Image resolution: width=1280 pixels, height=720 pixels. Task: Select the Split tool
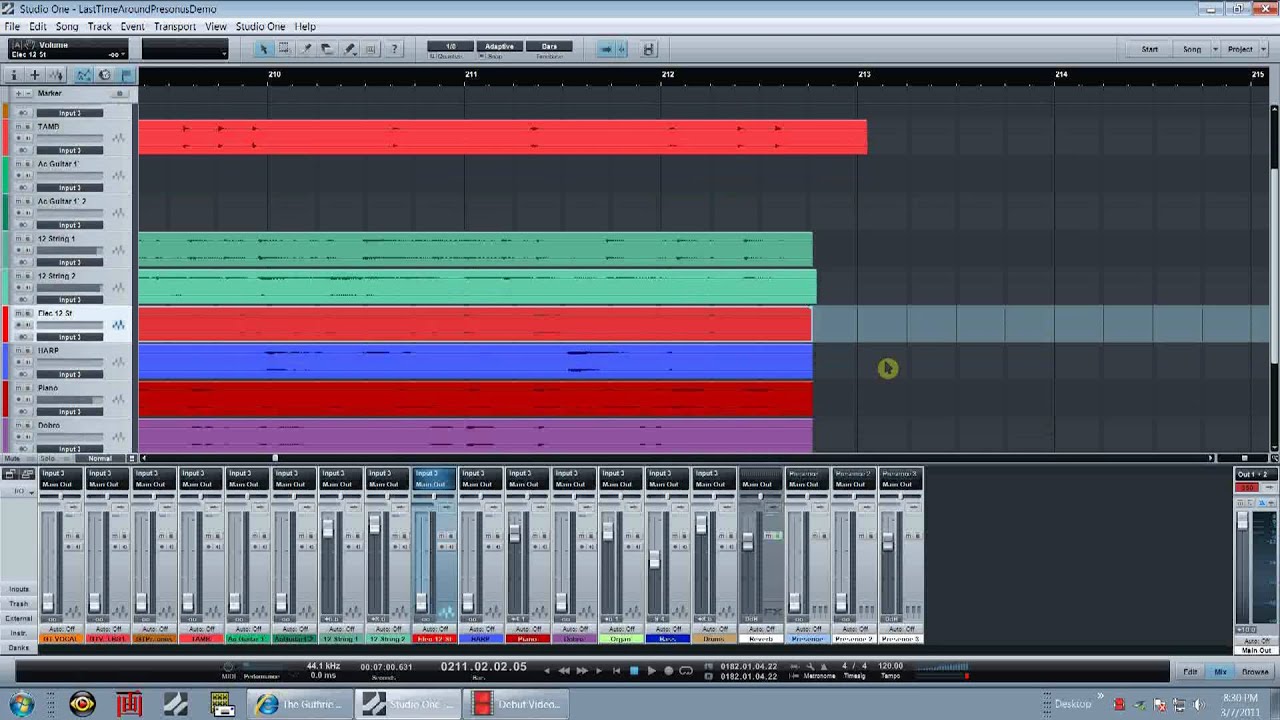[306, 48]
